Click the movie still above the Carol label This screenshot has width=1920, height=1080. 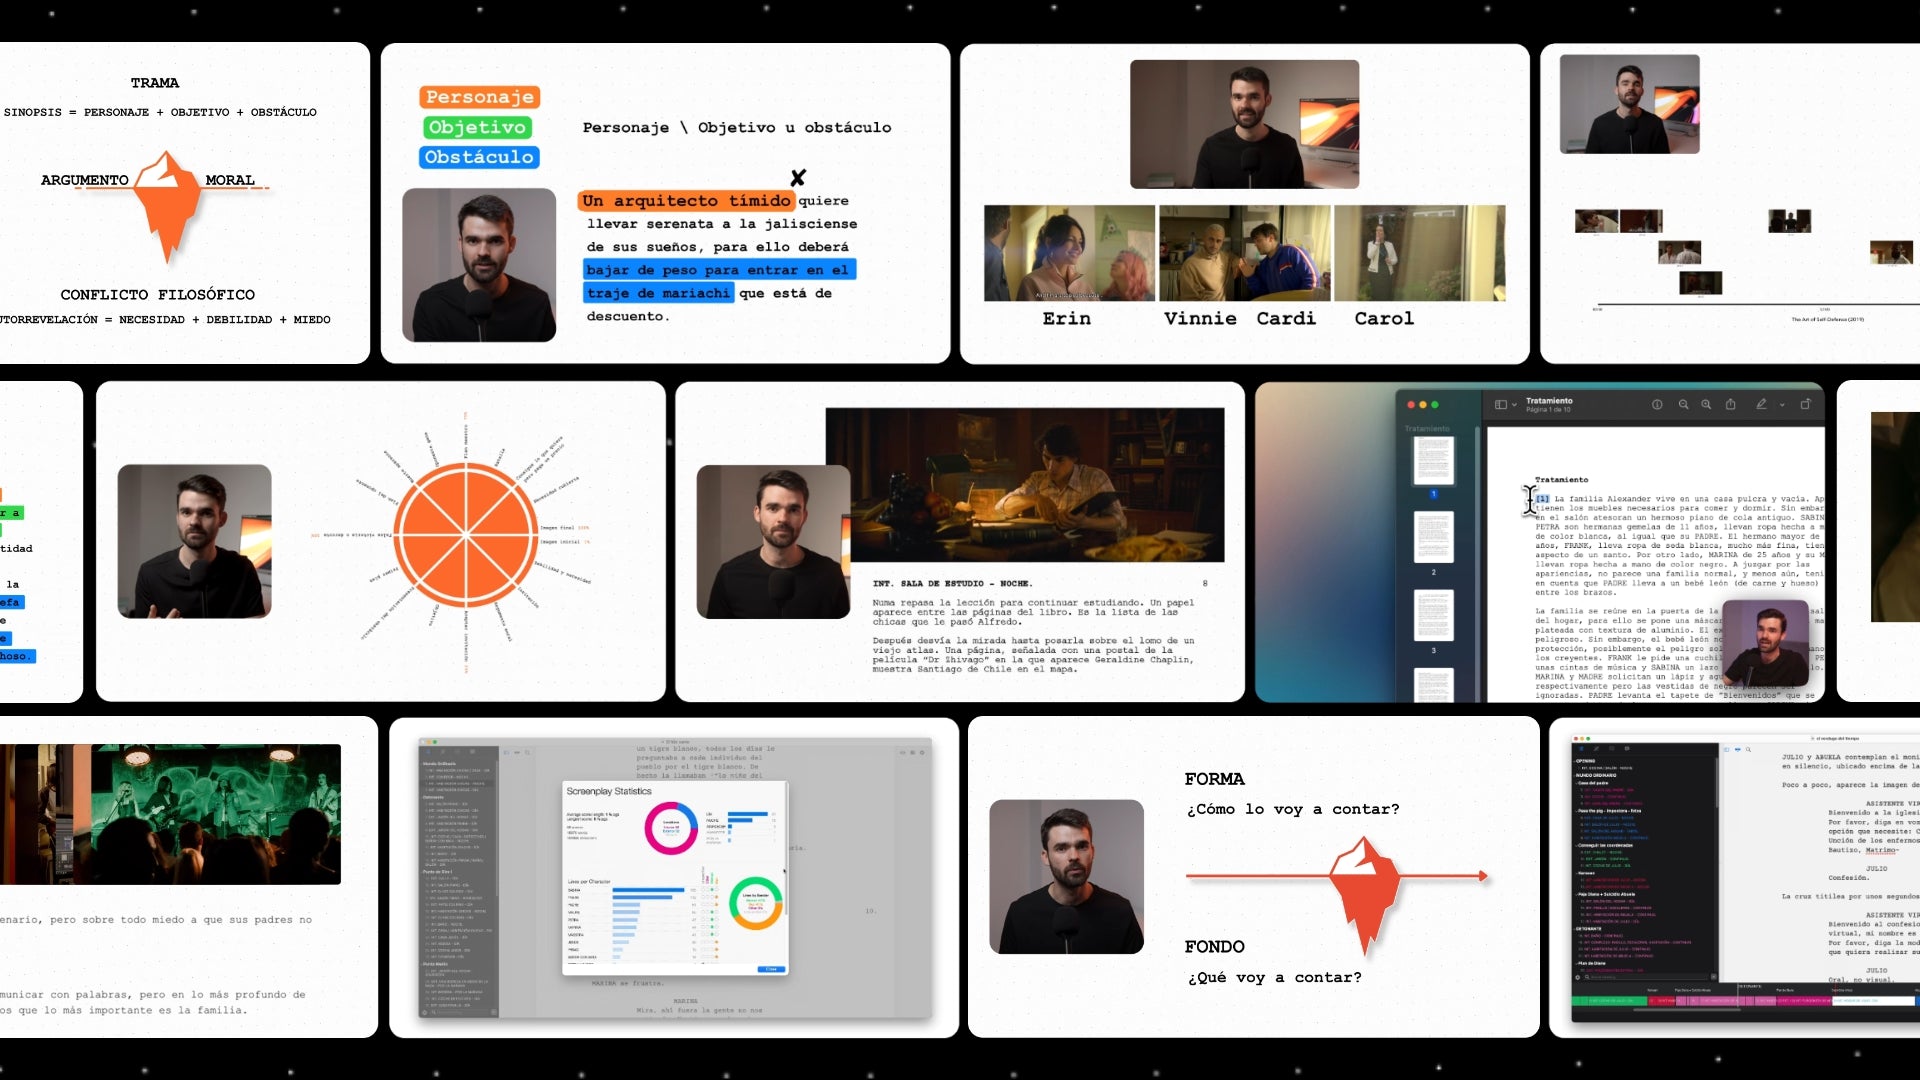(x=1419, y=253)
